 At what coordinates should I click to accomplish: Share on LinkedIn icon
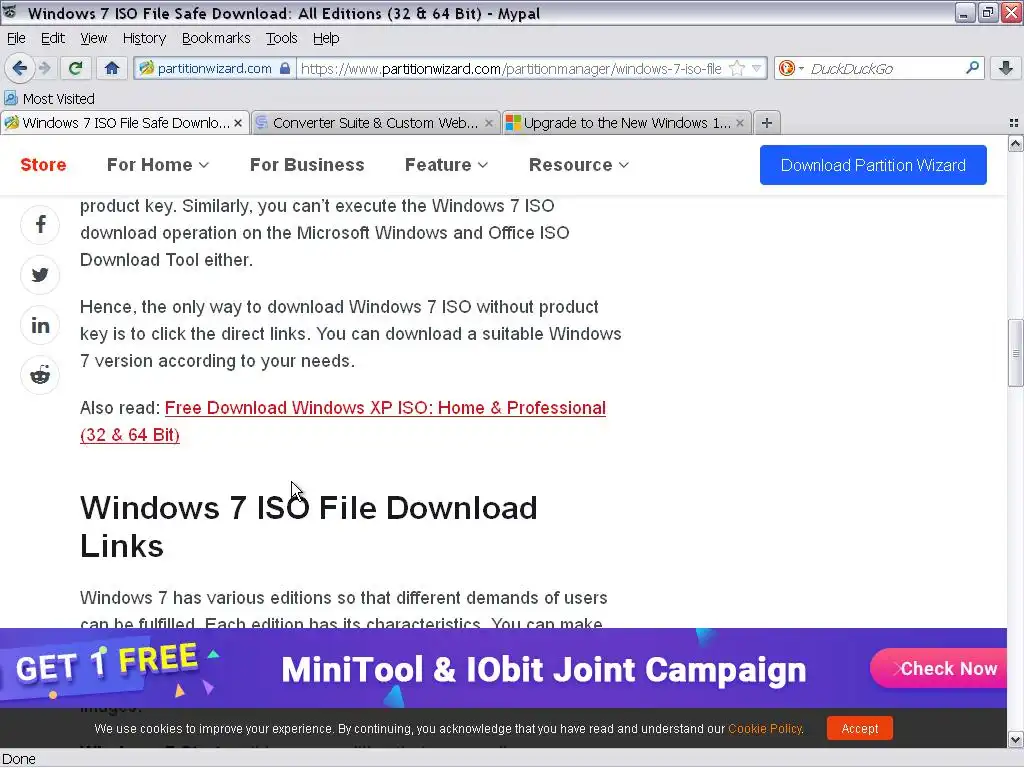(x=40, y=325)
